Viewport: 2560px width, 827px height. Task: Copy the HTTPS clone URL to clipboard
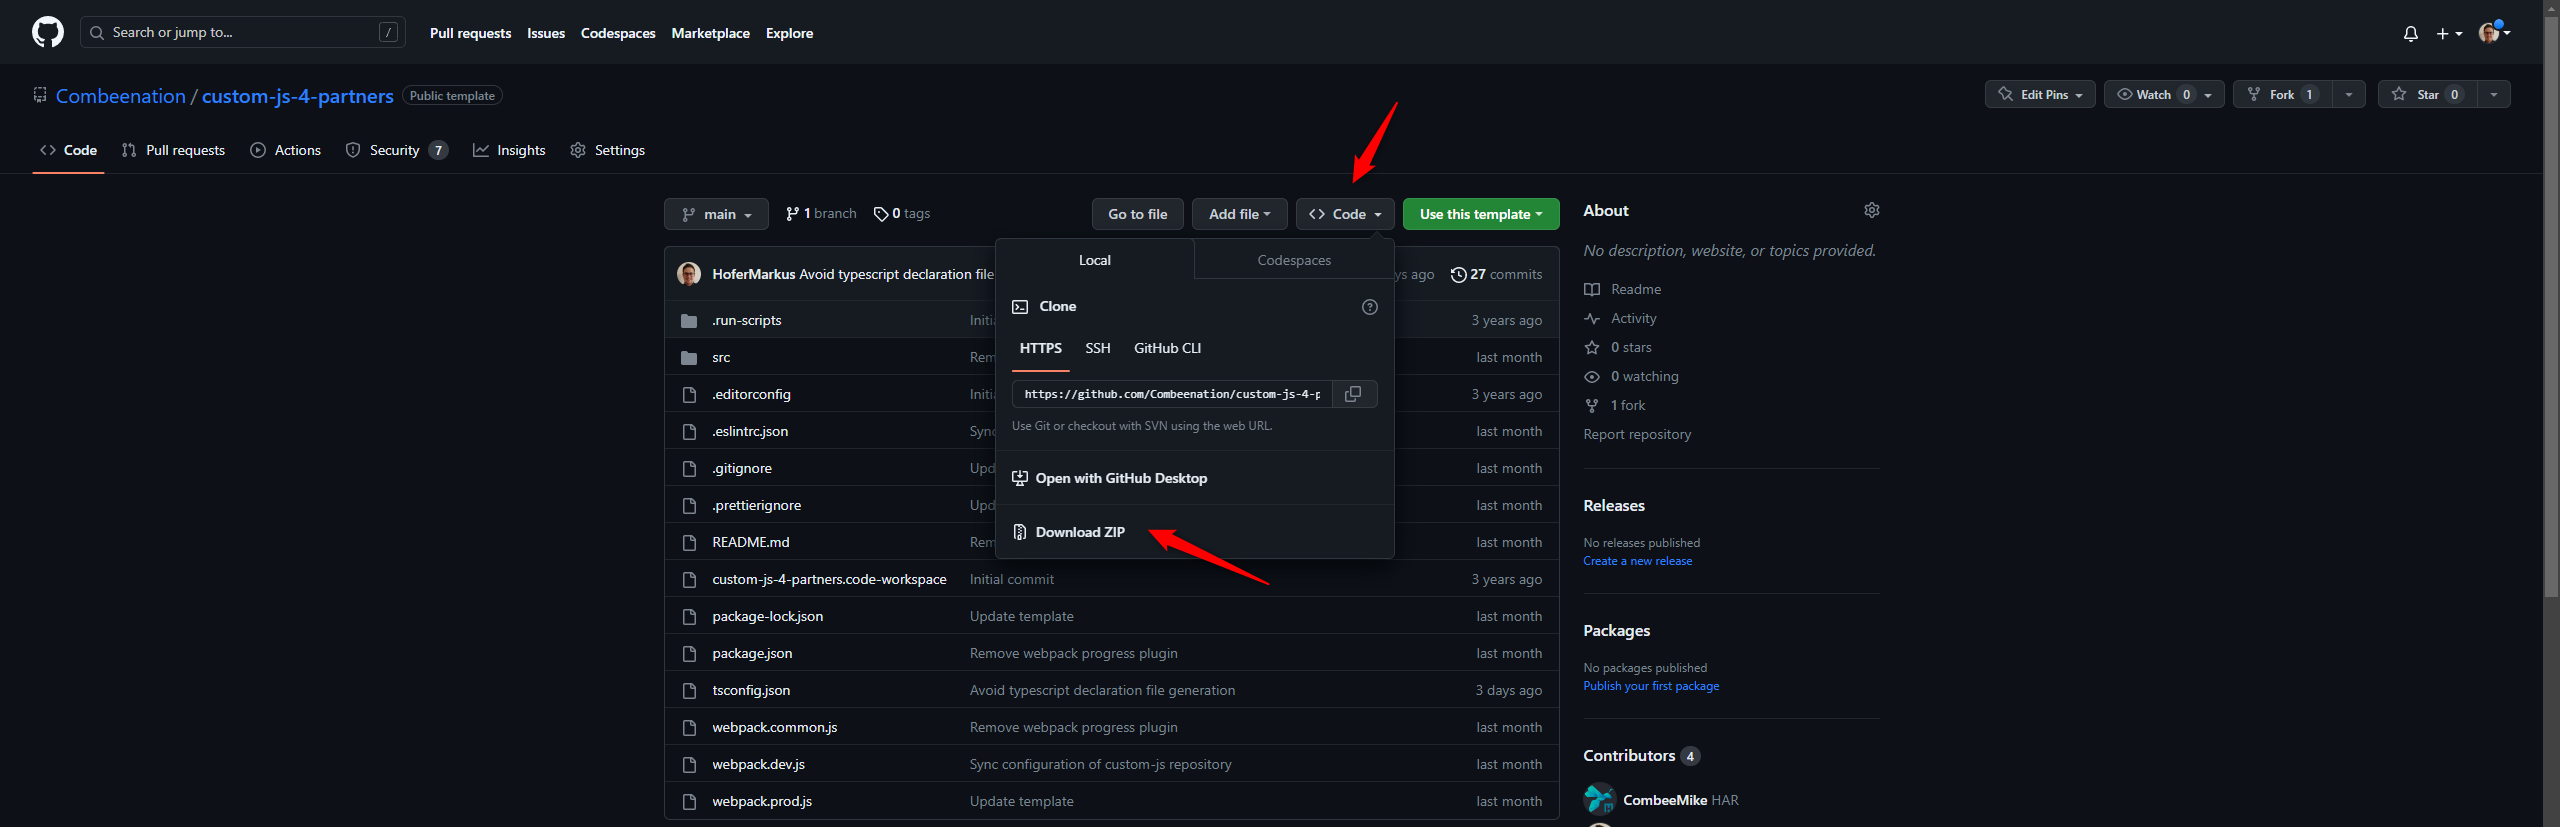tap(1353, 394)
